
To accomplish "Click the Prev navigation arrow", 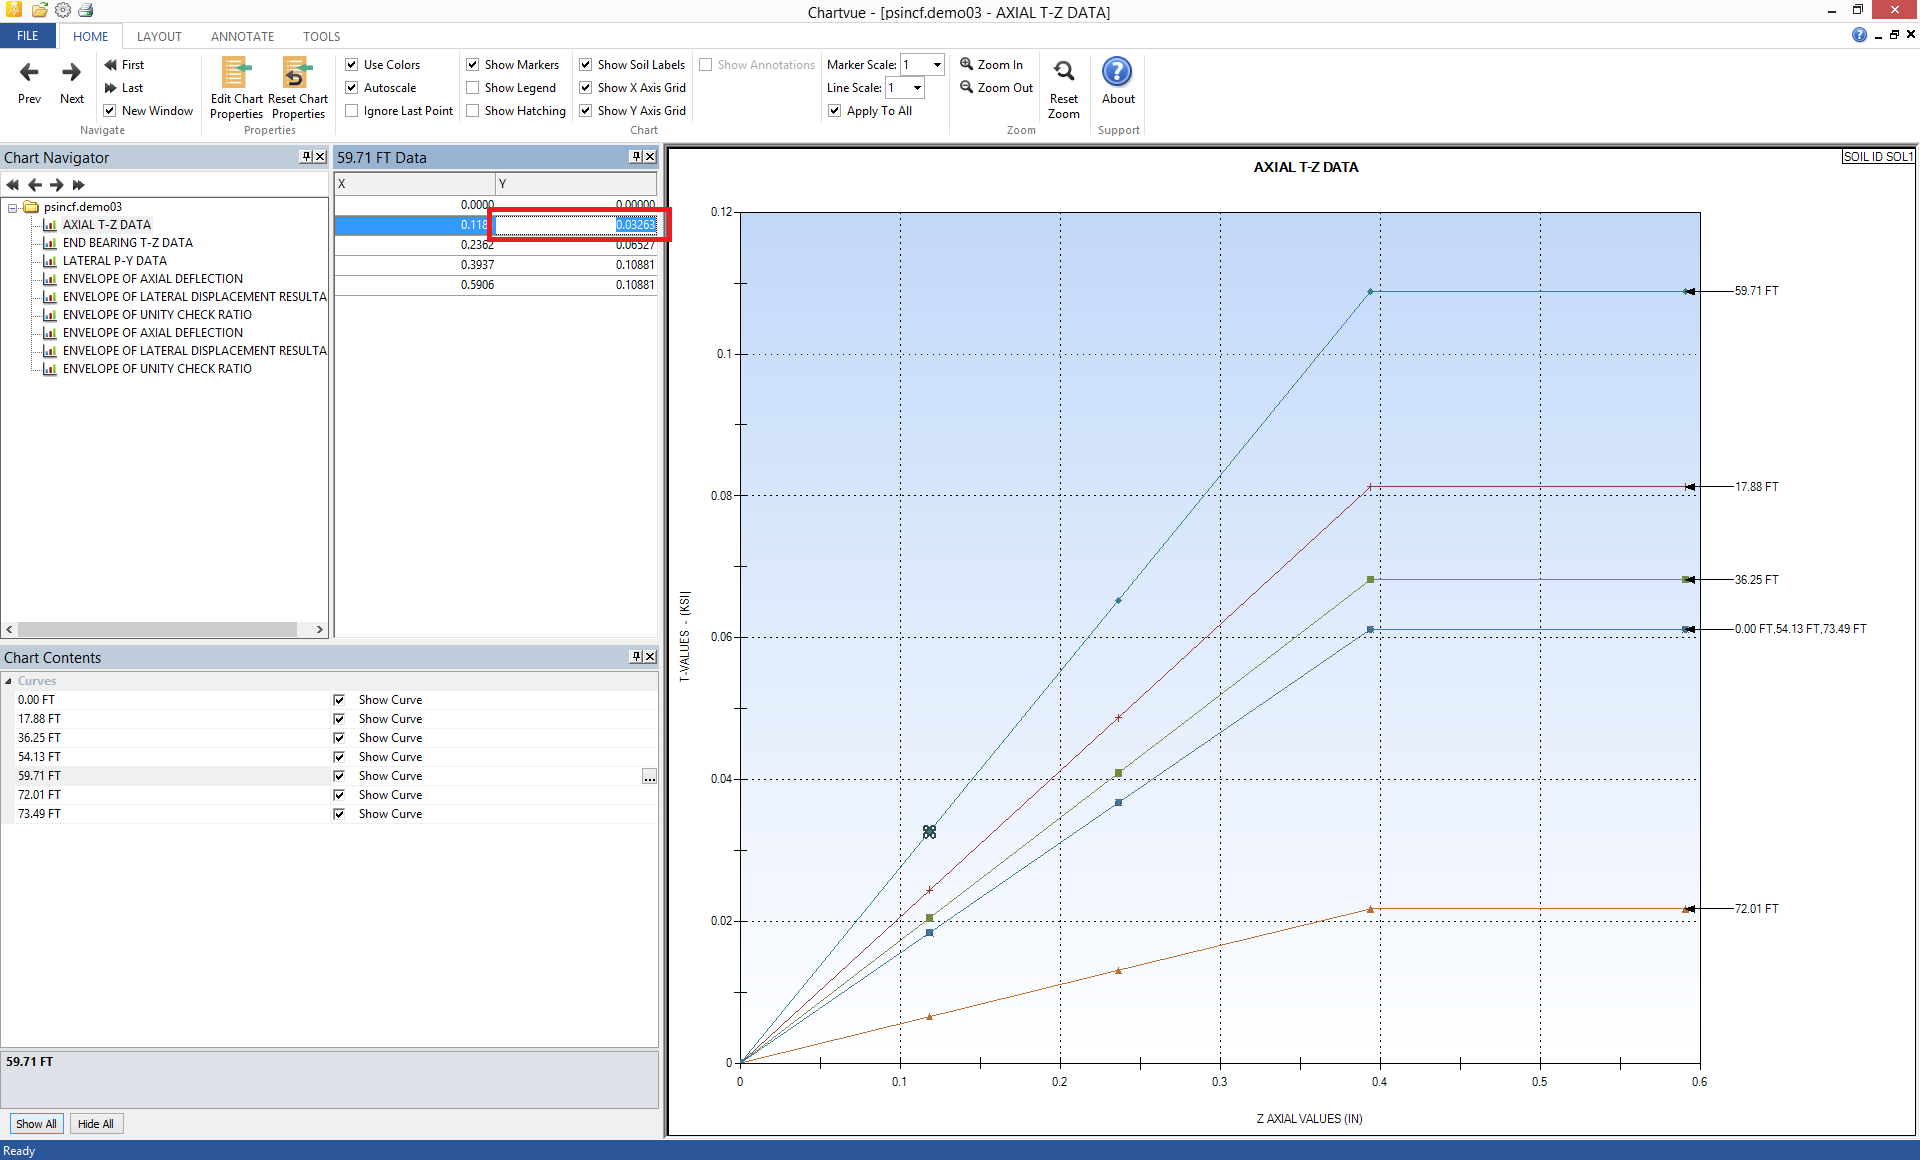I will click(x=29, y=81).
